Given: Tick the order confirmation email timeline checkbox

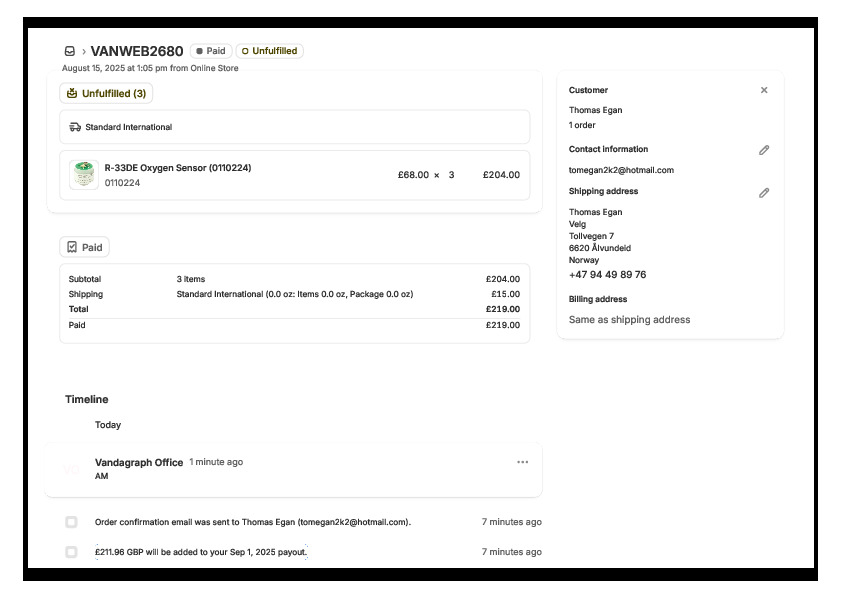Looking at the screenshot, I should (x=71, y=522).
